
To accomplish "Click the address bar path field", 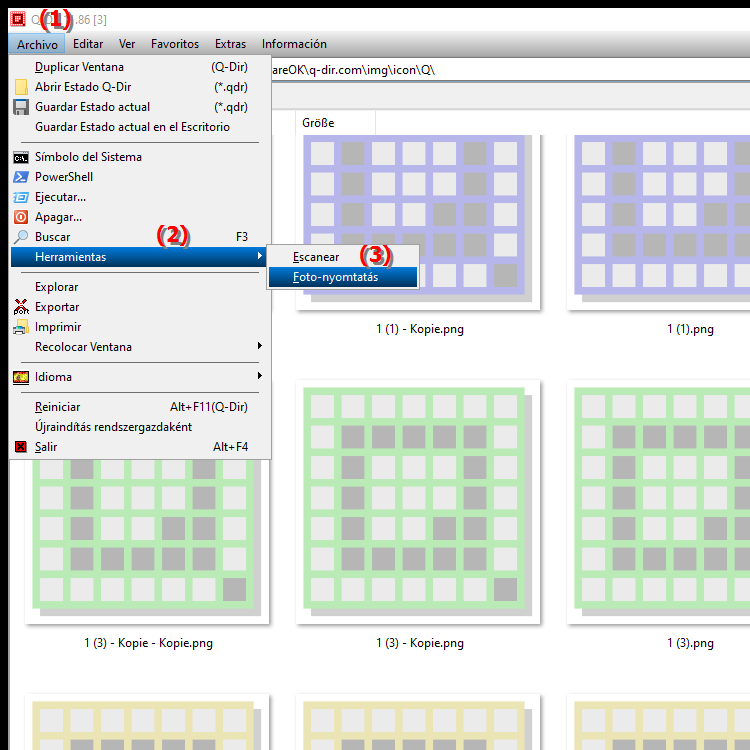I will [x=510, y=70].
